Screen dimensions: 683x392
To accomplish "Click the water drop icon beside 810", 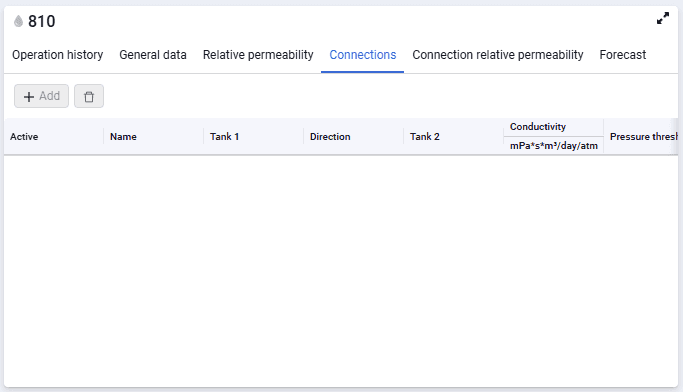I will [x=18, y=21].
